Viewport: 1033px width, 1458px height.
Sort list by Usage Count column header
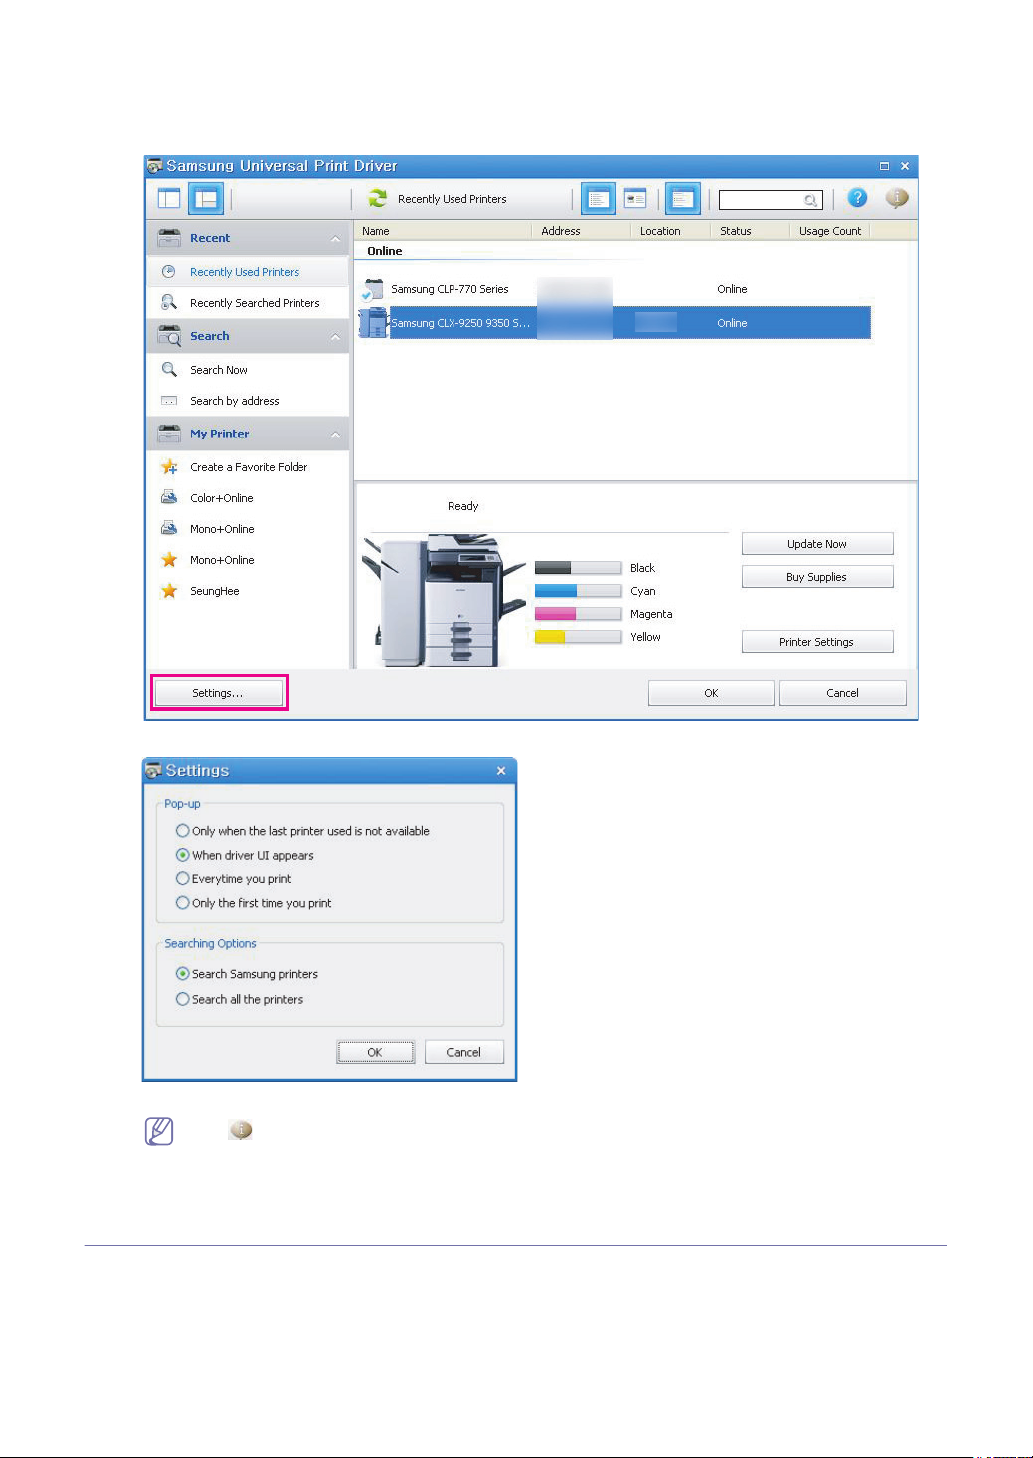coord(829,231)
